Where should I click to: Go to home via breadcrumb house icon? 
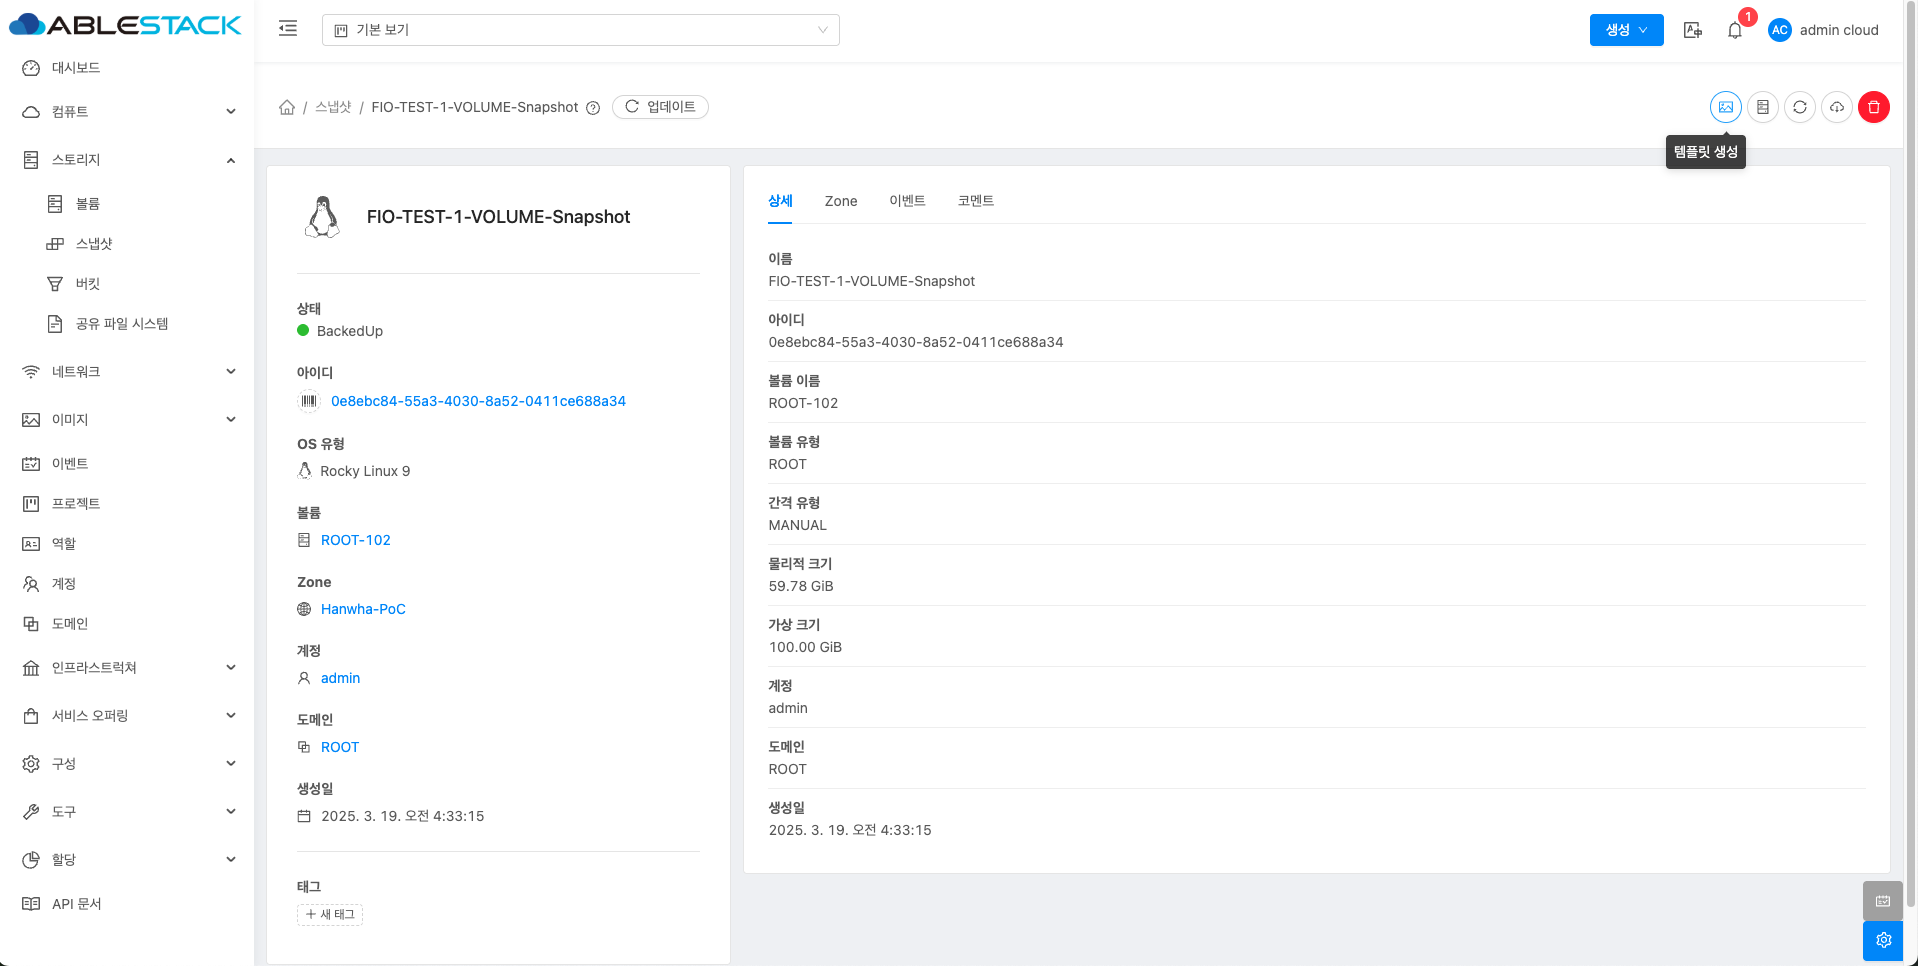click(x=287, y=107)
